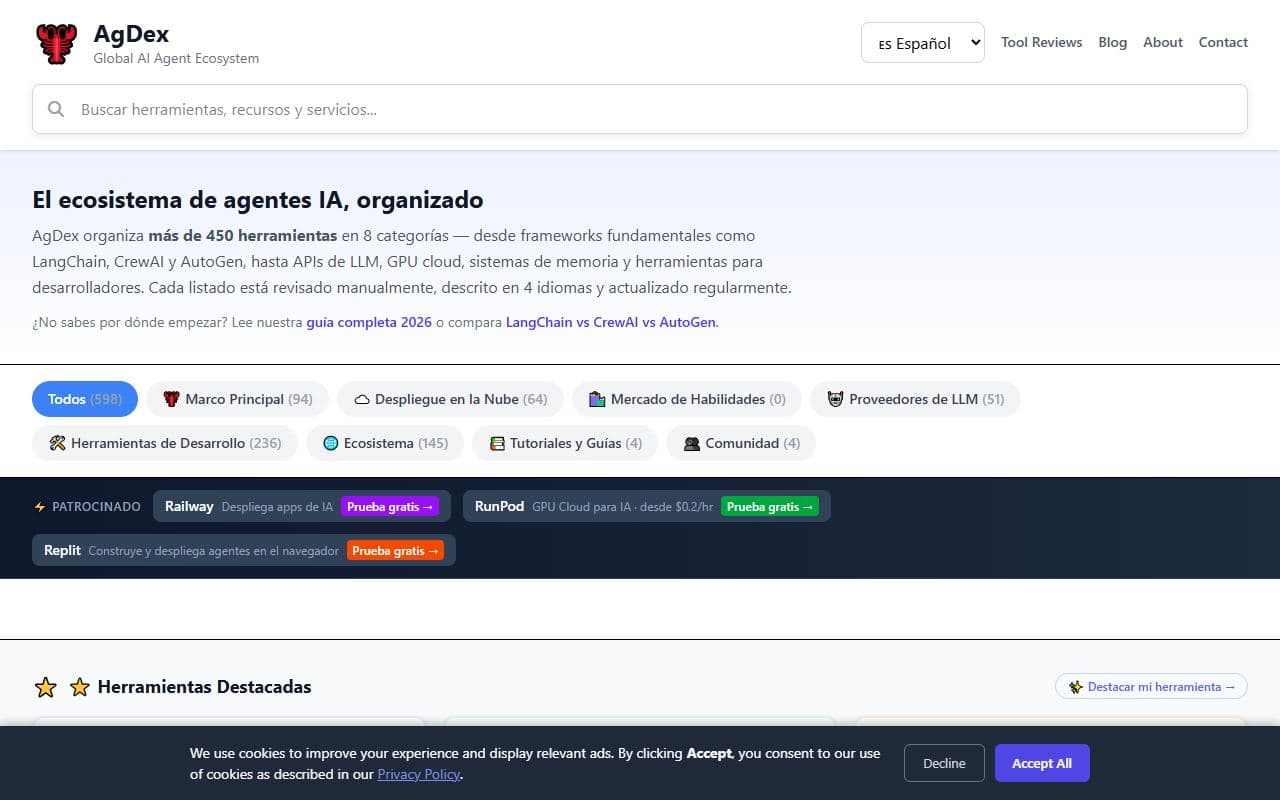
Task: Open the Replit sponsor name link
Action: tap(62, 550)
